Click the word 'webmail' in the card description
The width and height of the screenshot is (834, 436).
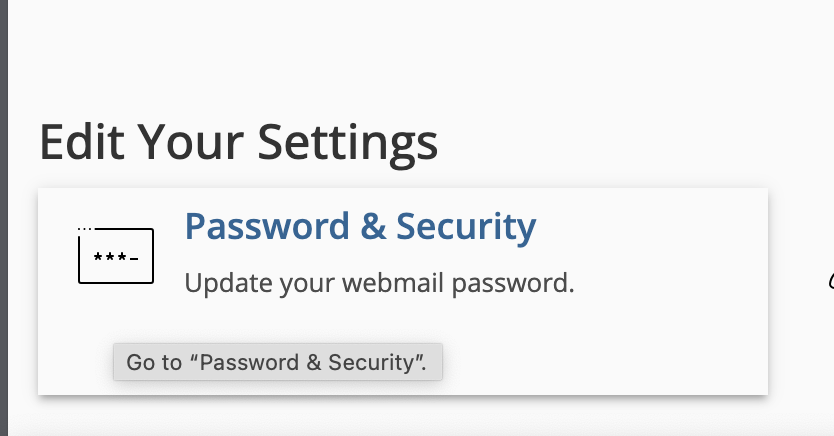393,282
